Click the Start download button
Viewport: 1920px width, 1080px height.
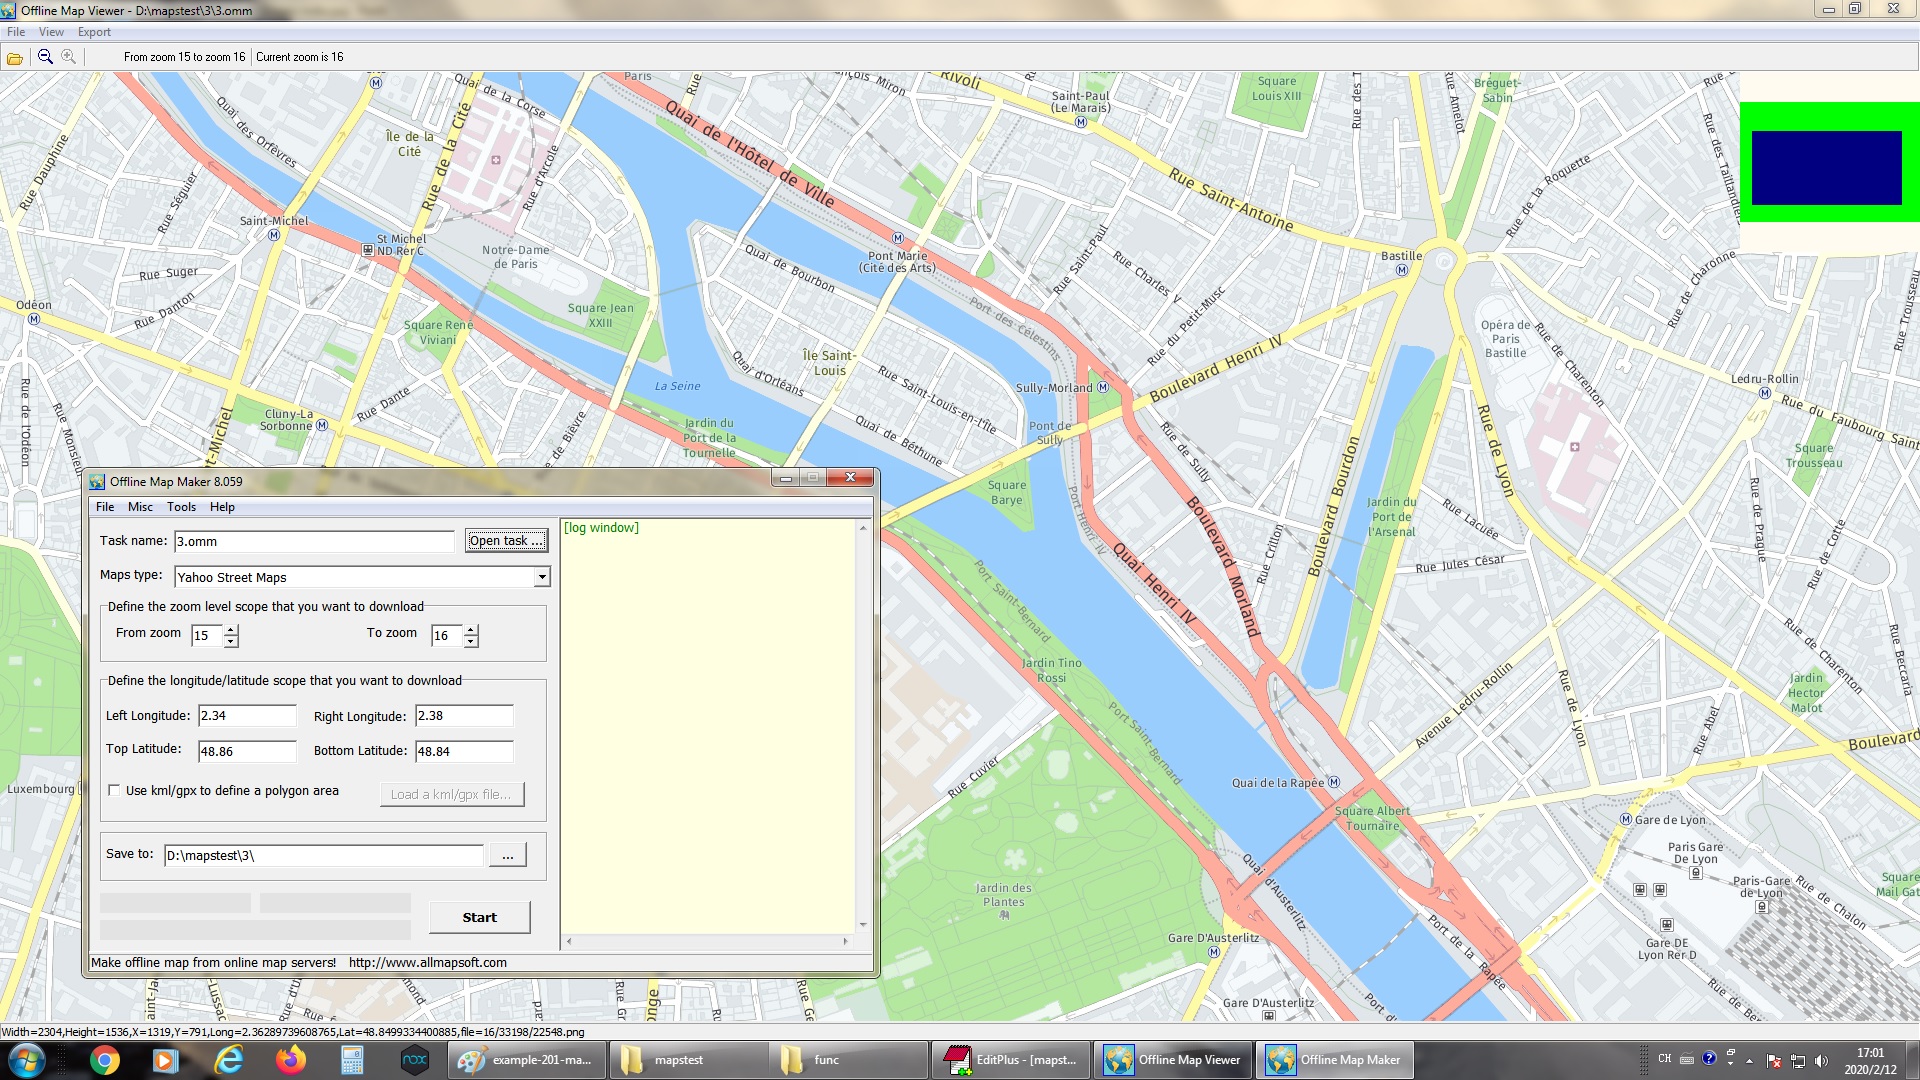tap(480, 917)
